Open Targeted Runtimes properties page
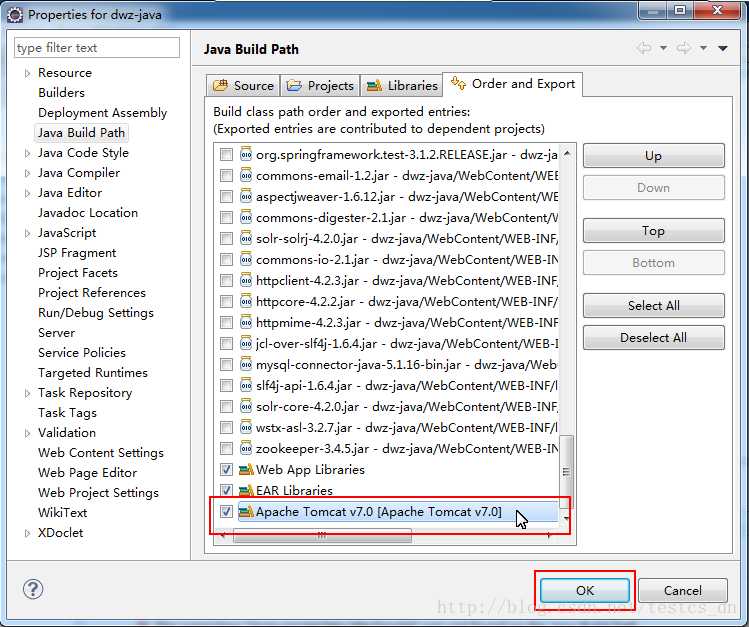The width and height of the screenshot is (749, 627). (93, 372)
